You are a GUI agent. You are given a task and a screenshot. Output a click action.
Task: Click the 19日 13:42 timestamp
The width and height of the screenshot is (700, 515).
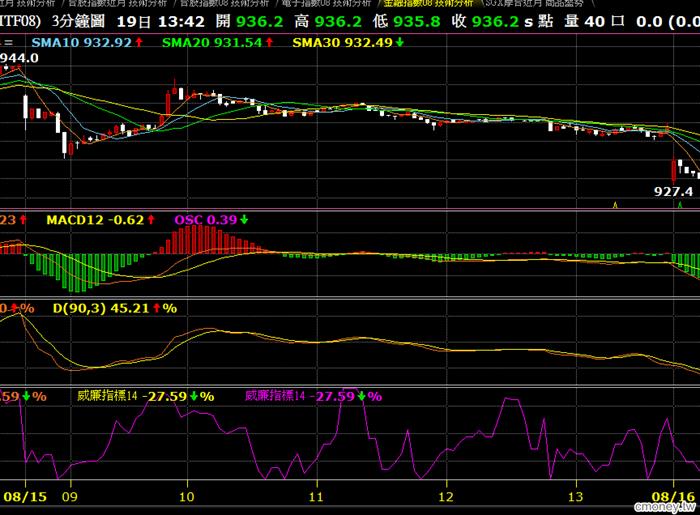pos(160,21)
